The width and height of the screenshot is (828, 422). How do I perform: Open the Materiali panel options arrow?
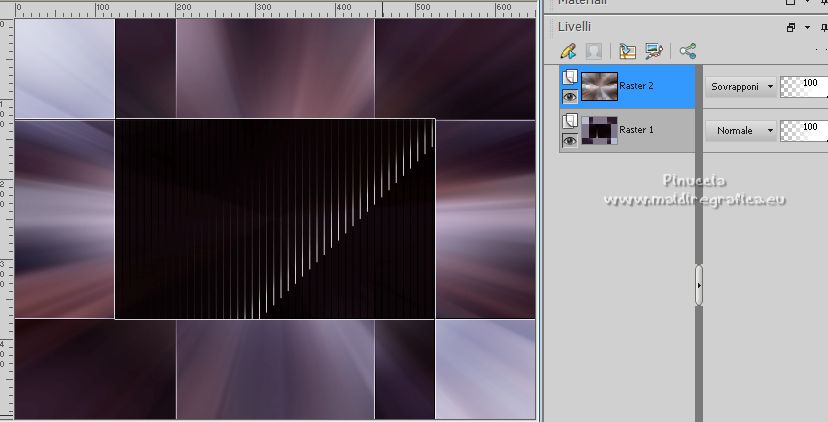pos(807,2)
